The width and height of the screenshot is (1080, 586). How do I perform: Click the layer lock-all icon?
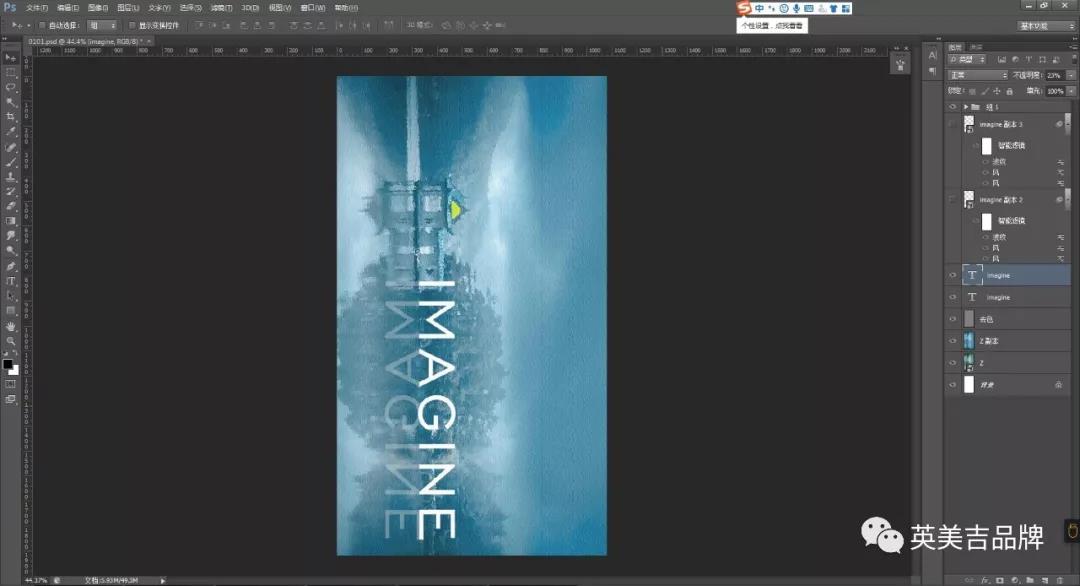pyautogui.click(x=1010, y=91)
